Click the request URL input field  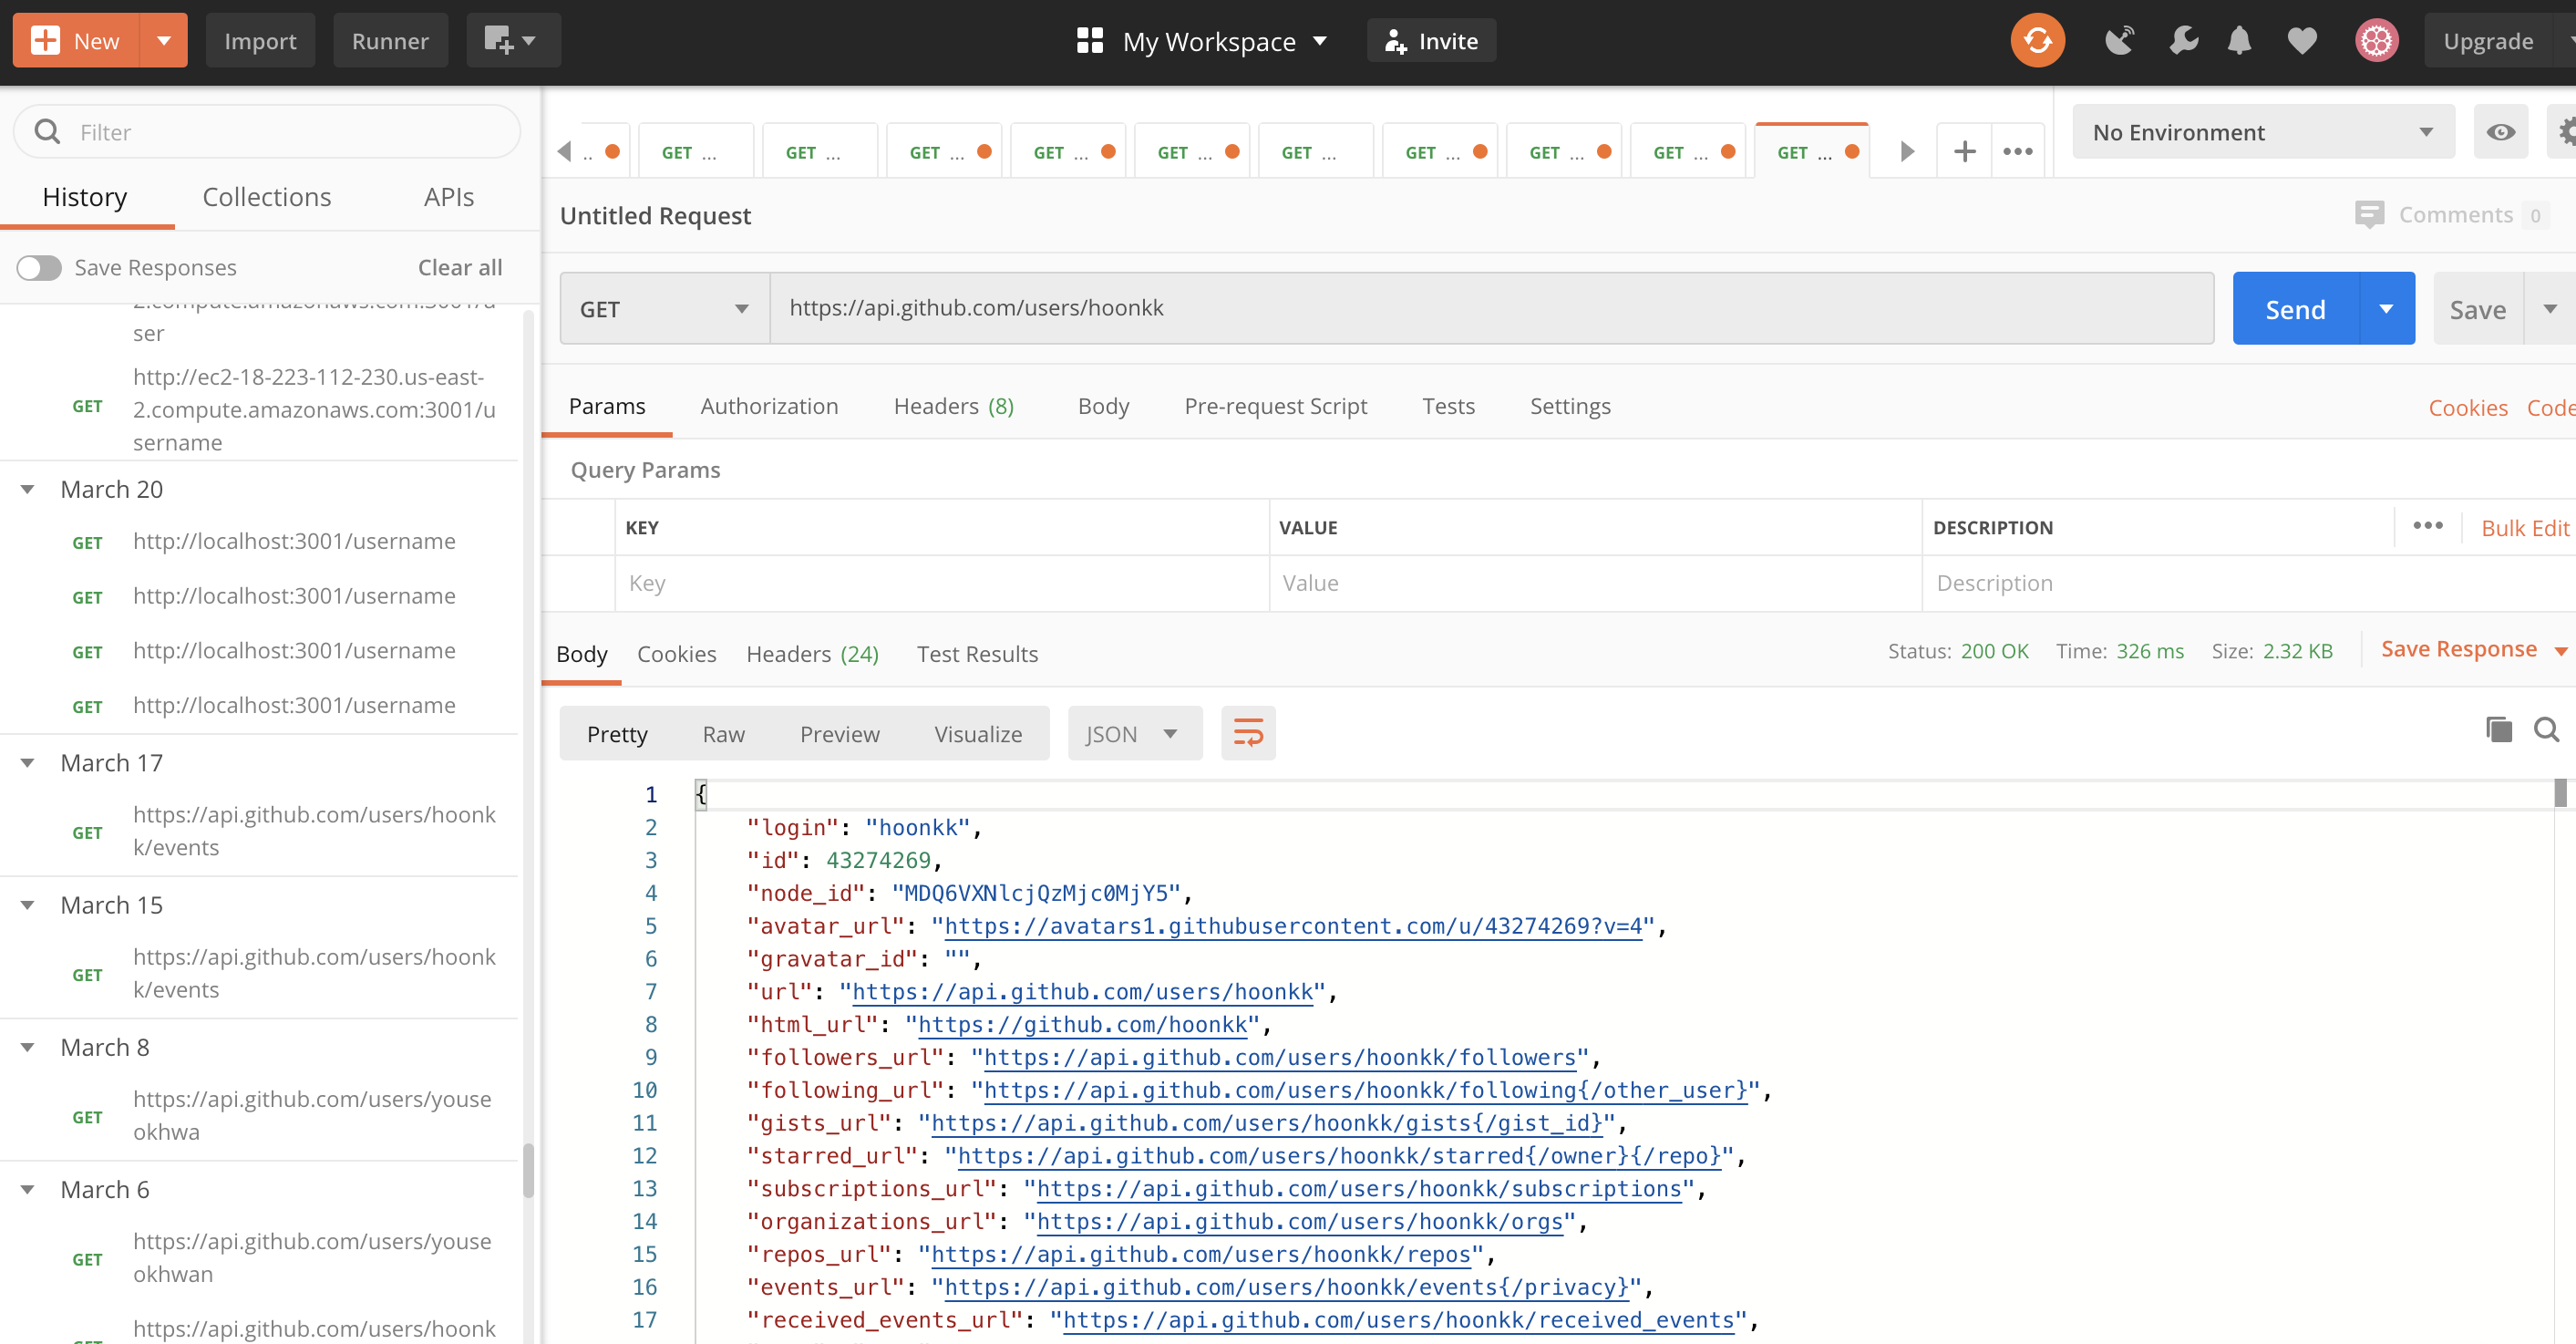point(1490,308)
